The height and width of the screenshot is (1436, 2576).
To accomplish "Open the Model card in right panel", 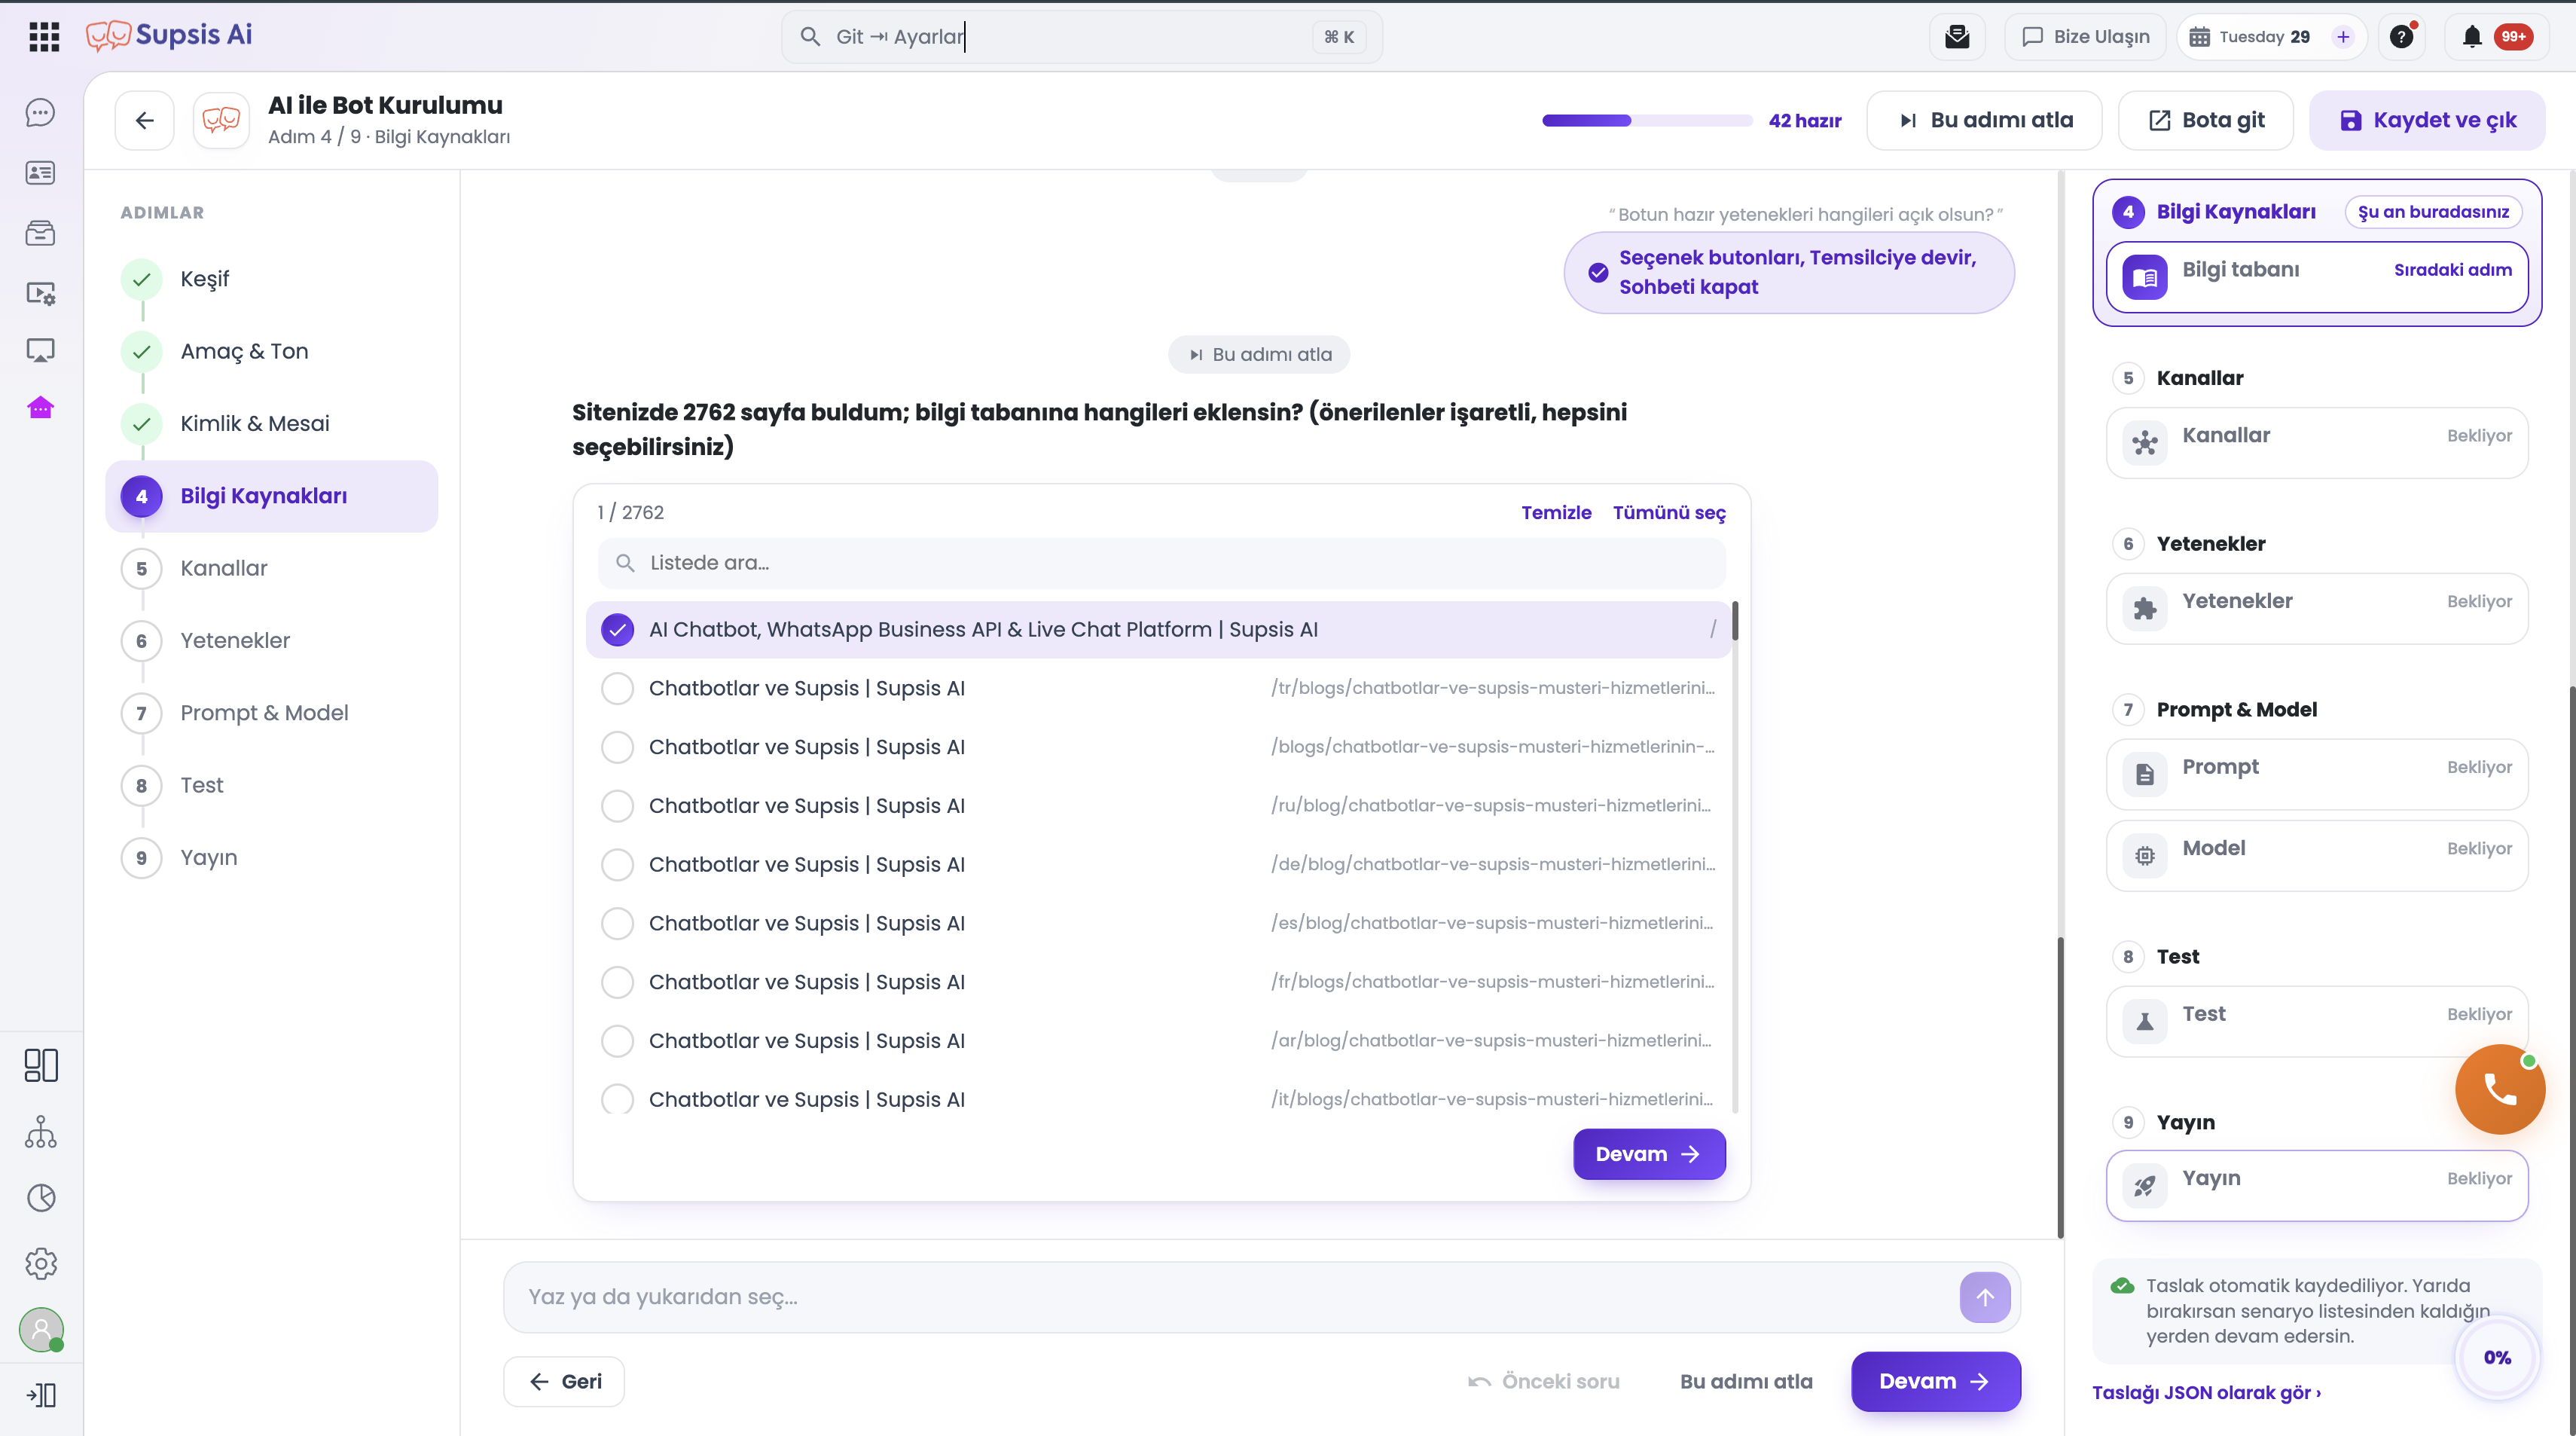I will [x=2317, y=855].
